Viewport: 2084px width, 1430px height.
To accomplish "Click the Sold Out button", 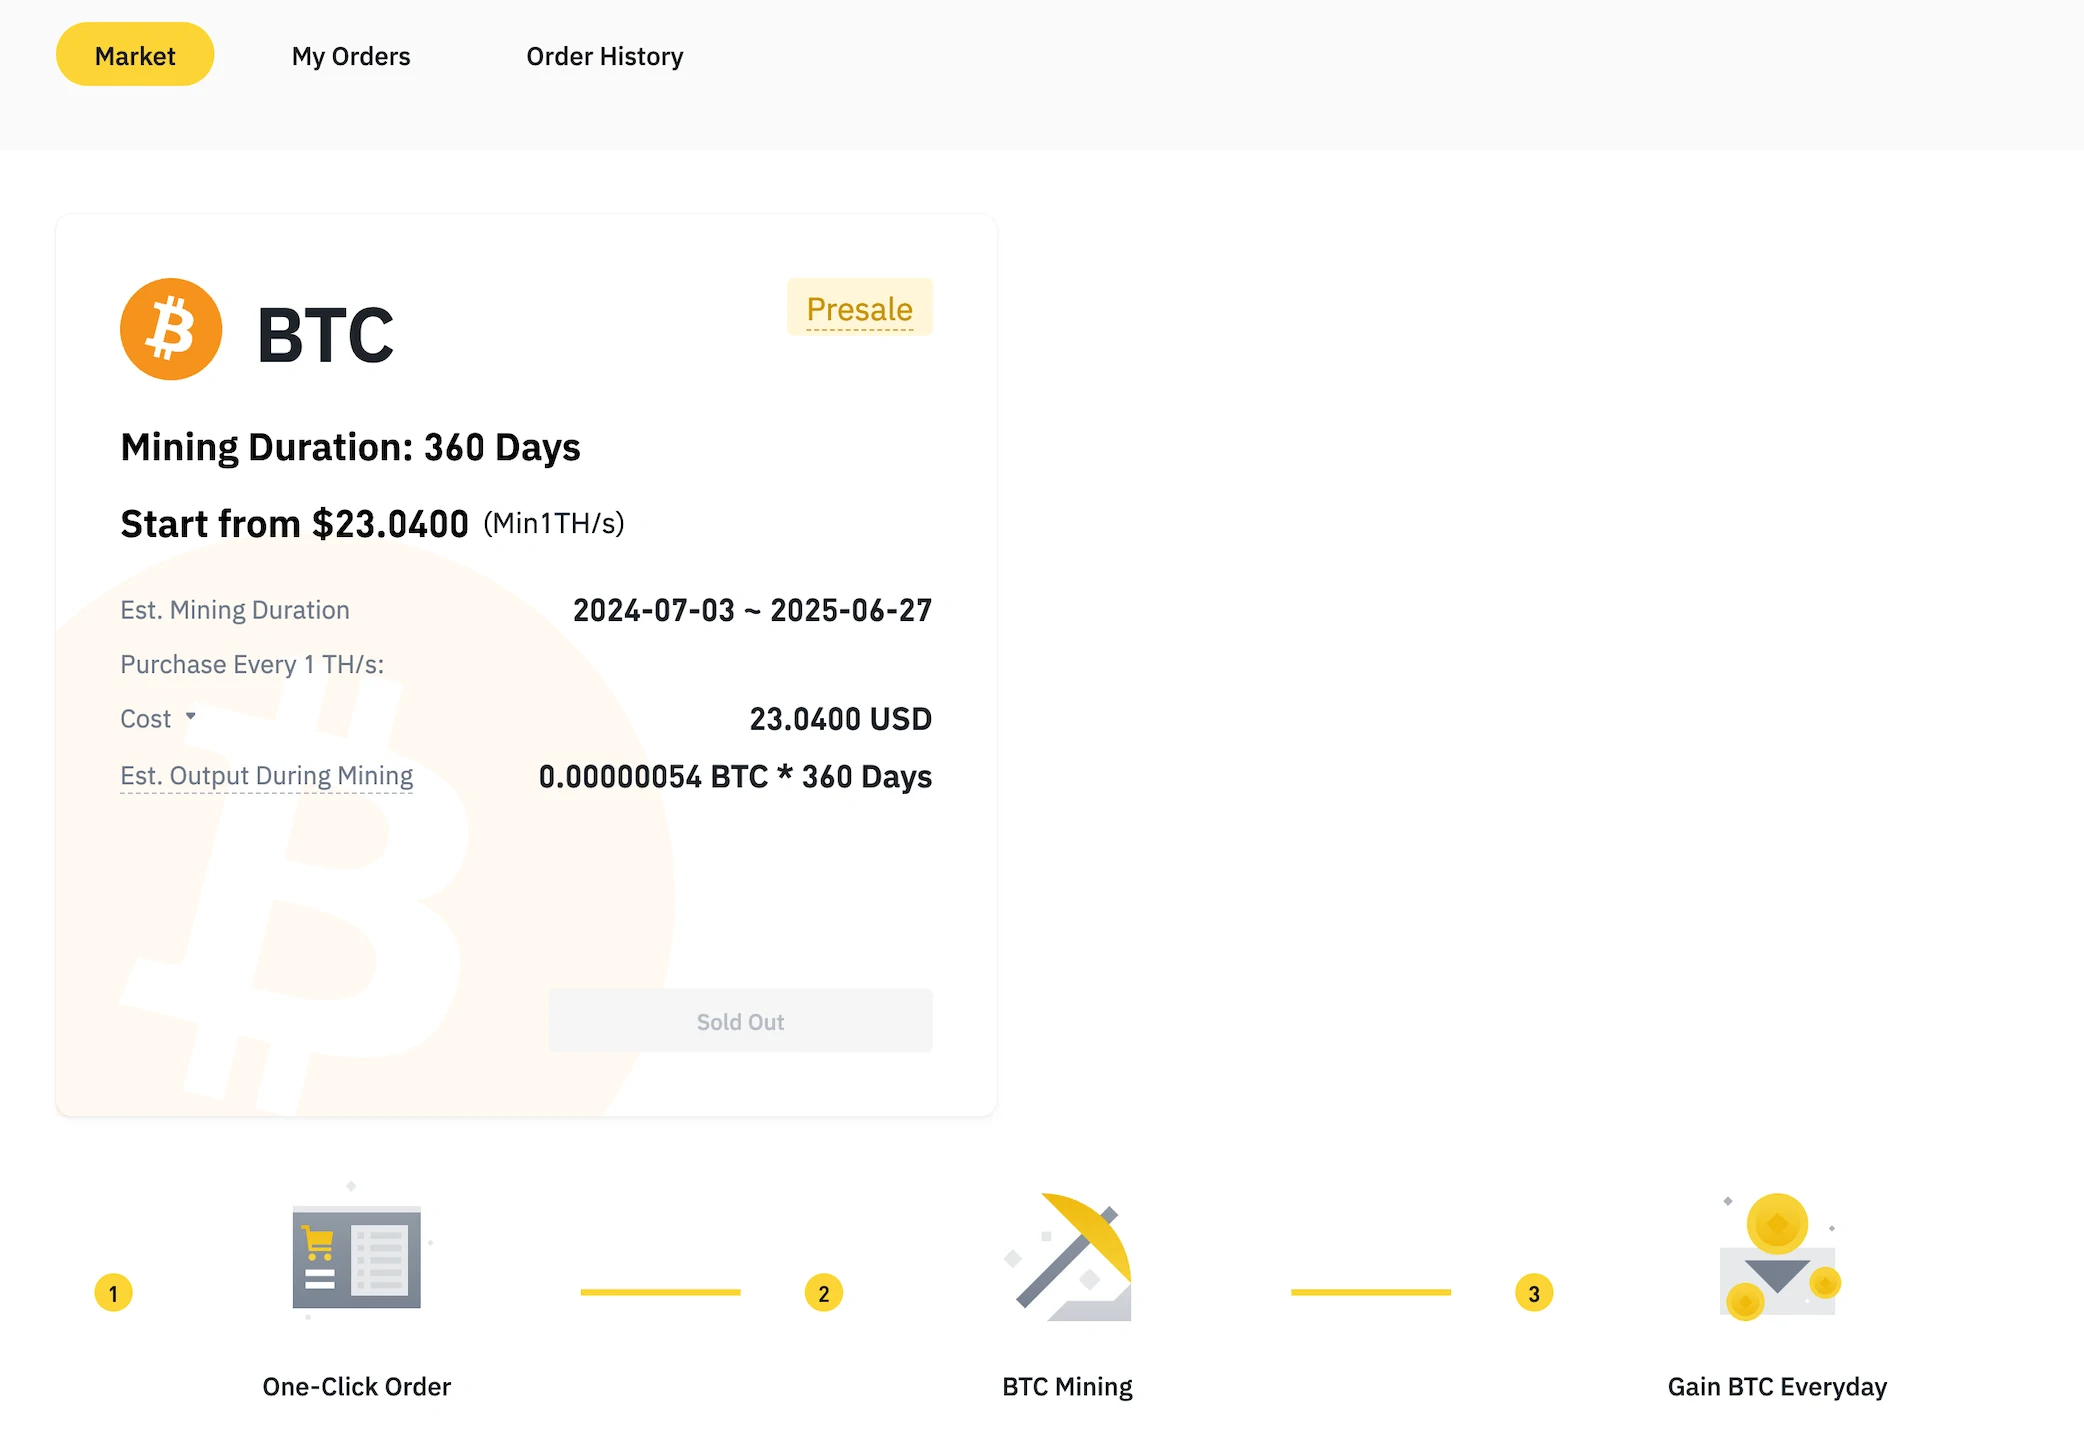I will 740,1021.
